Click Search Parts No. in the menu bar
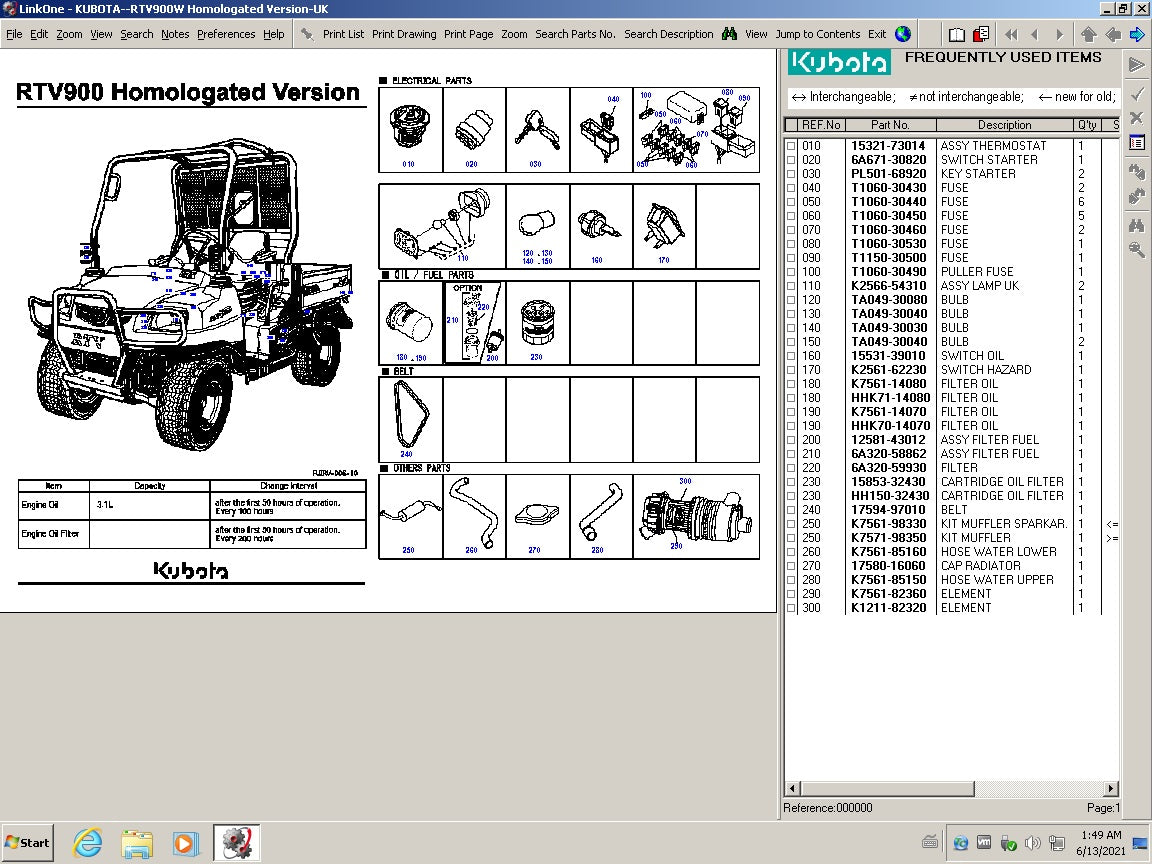1152x864 pixels. 576,33
